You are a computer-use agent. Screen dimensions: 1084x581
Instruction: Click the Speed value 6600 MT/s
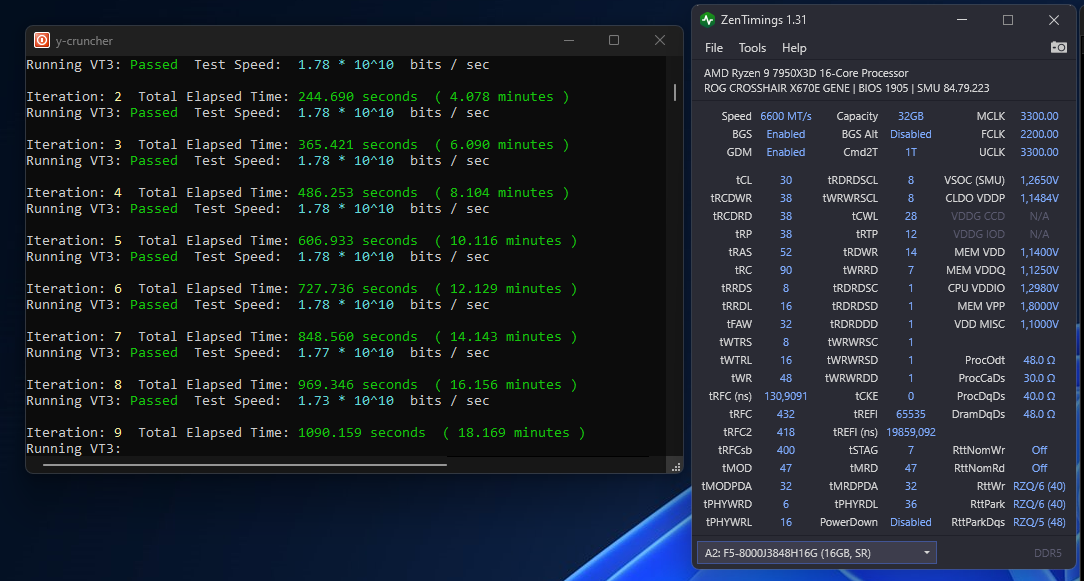click(786, 116)
